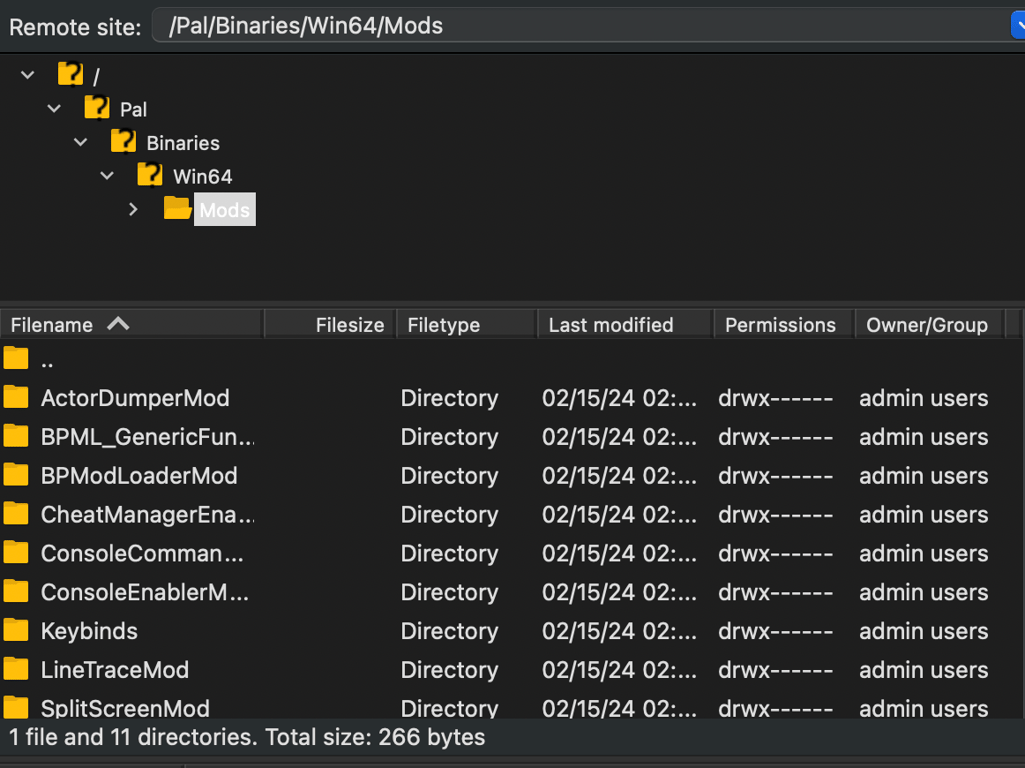This screenshot has height=768, width=1025.
Task: Select the ActorDumperMod folder icon
Action: 16,397
